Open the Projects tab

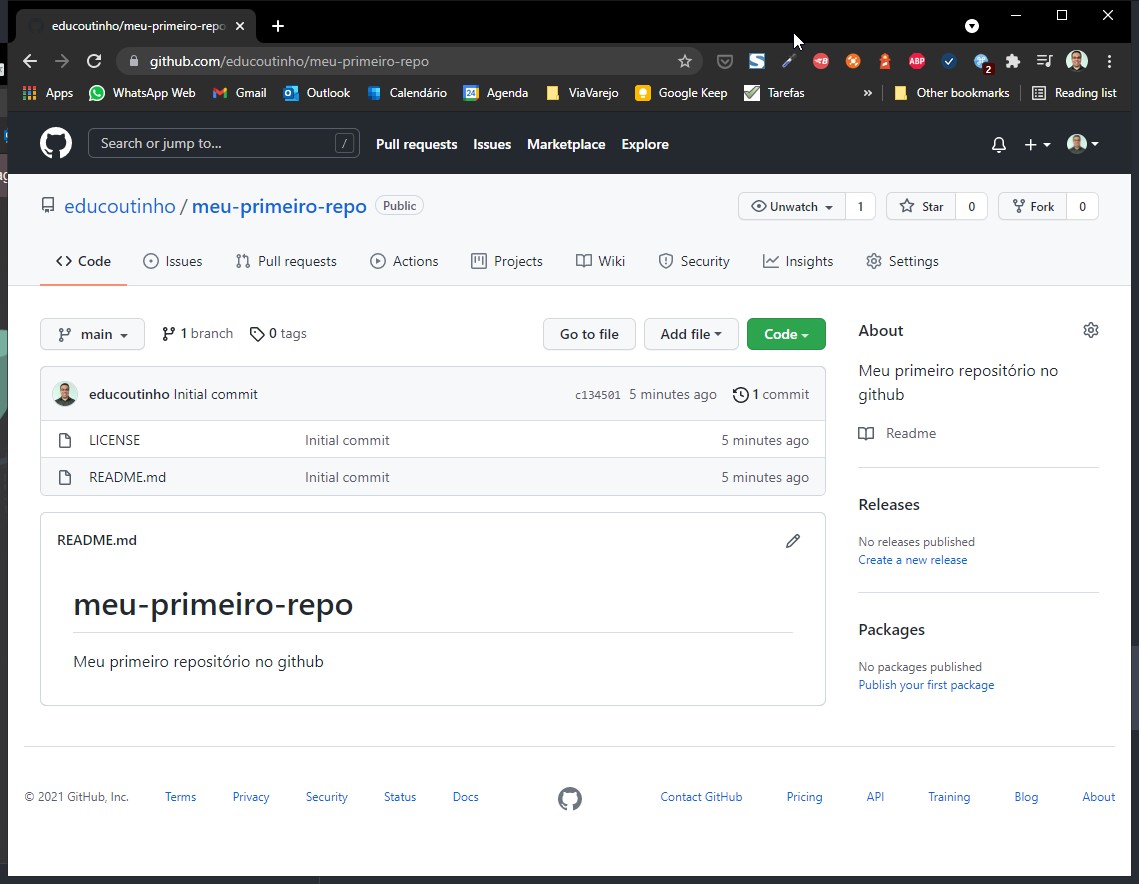506,261
